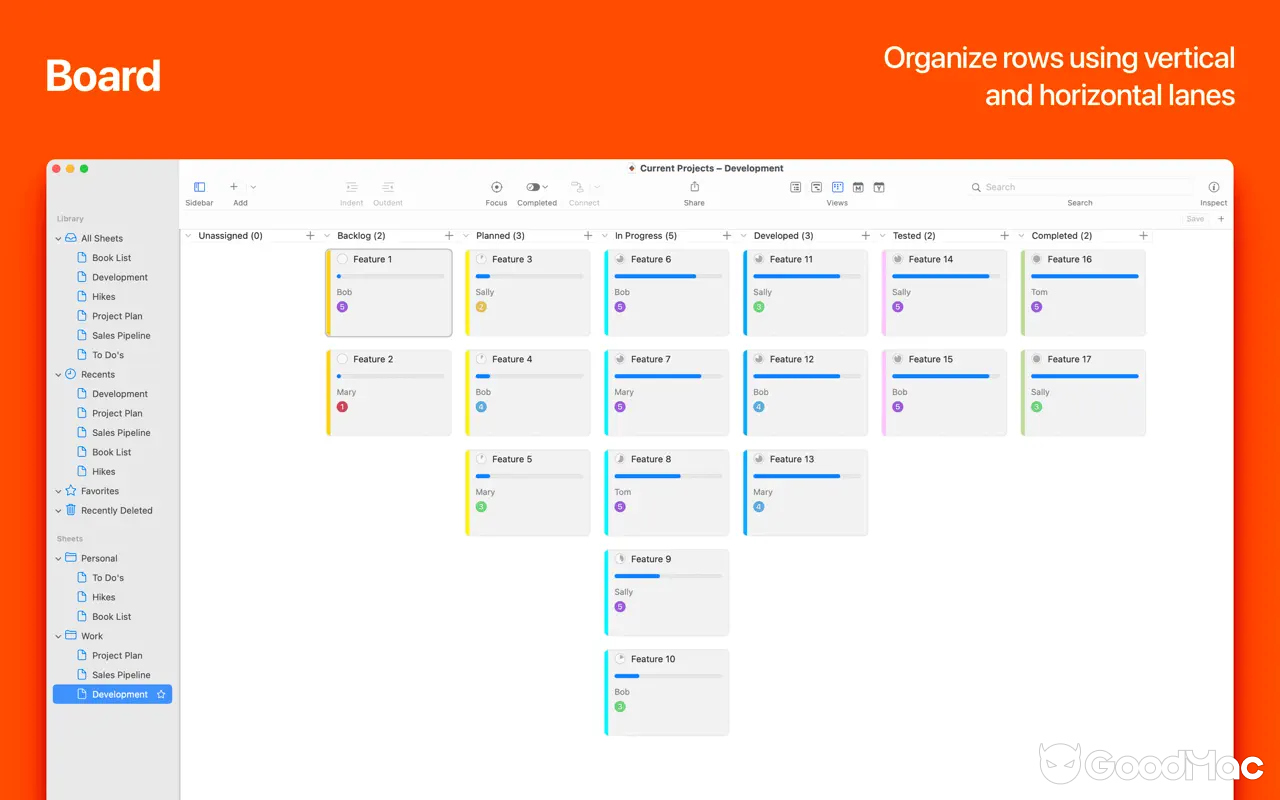
Task: Open the Month calendar view
Action: [858, 187]
